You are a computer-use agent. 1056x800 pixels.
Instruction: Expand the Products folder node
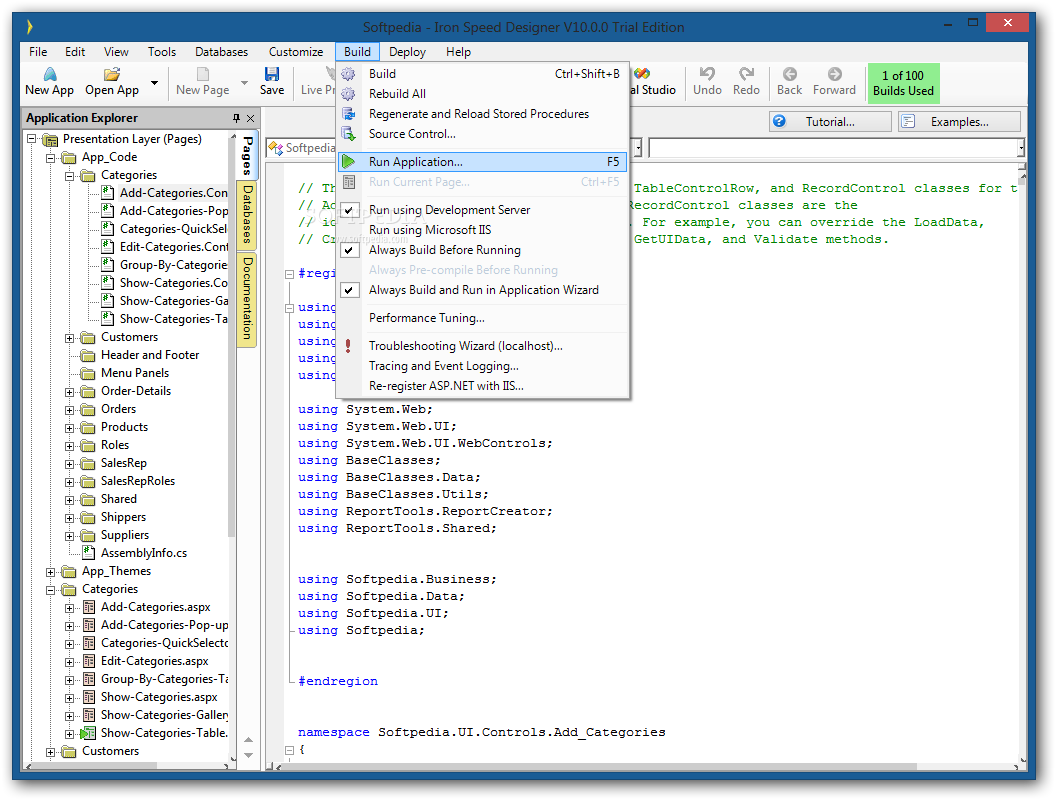point(69,428)
